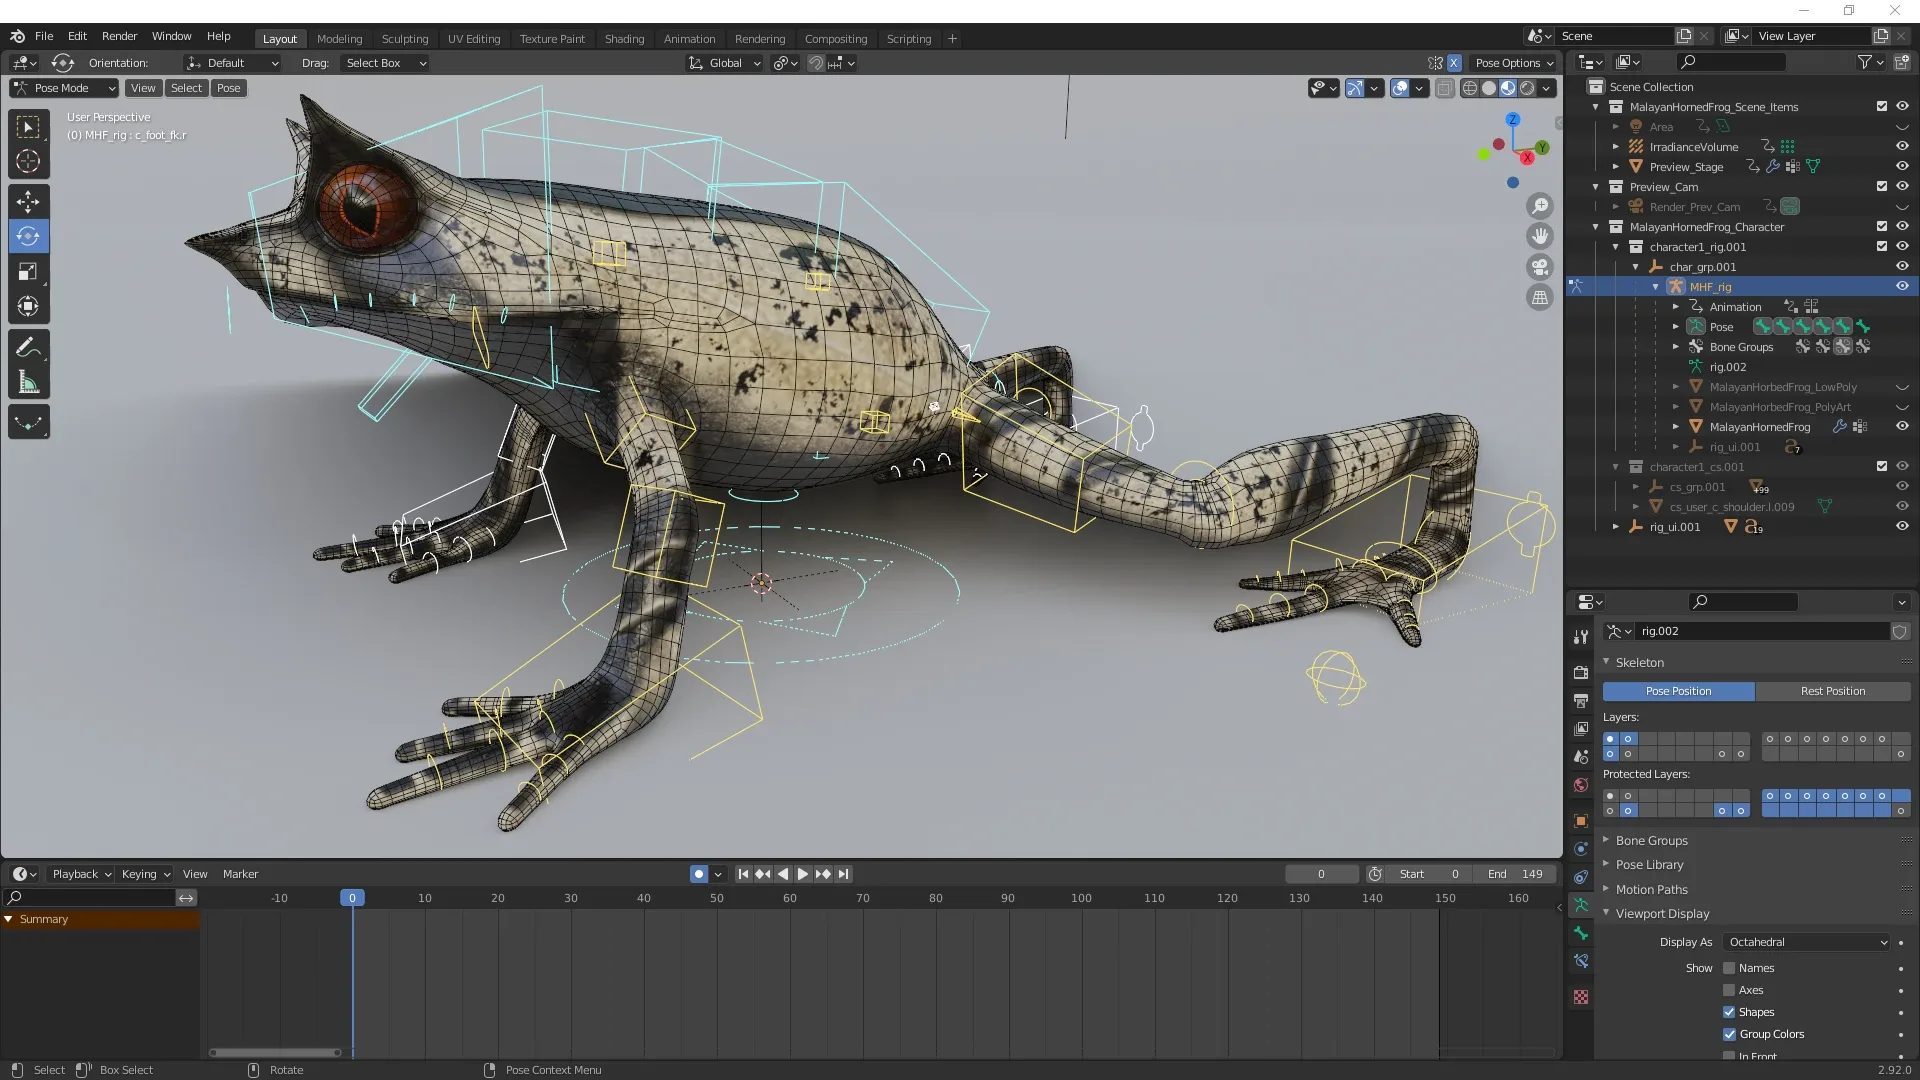Image resolution: width=1920 pixels, height=1080 pixels.
Task: Open the Drag Select Box dropdown
Action: pos(385,63)
